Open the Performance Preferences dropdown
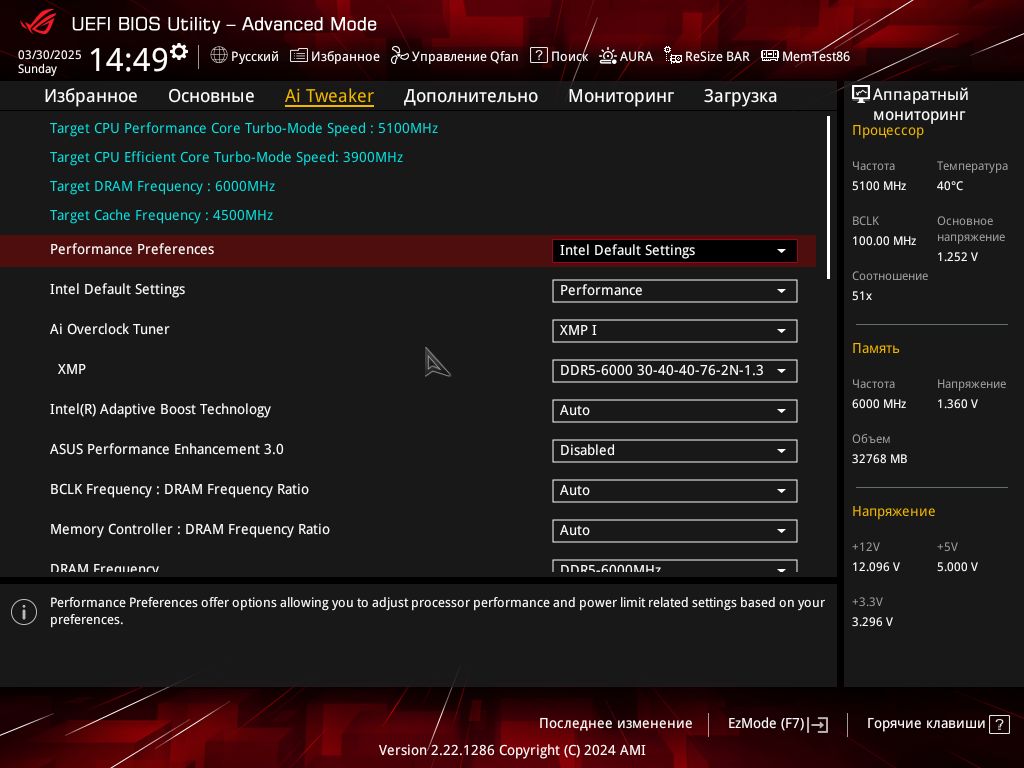 coord(675,251)
